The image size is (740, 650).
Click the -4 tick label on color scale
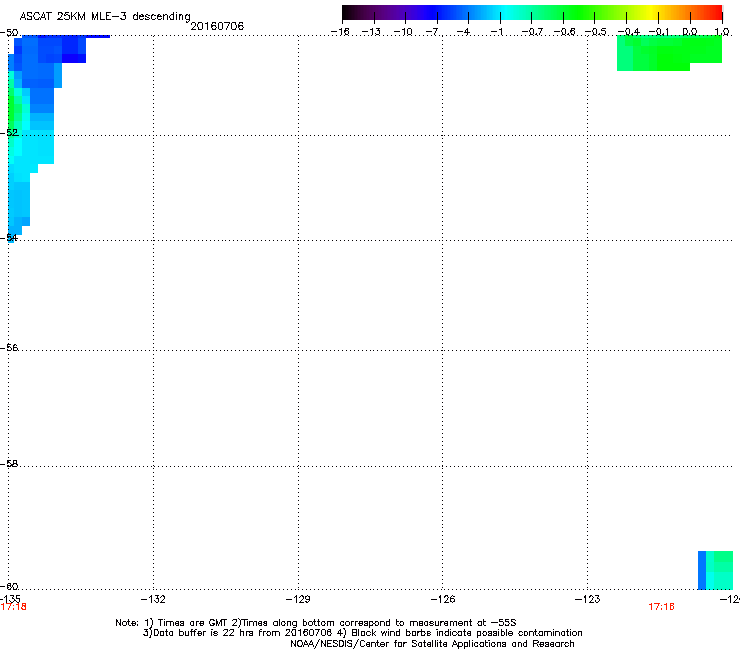pyautogui.click(x=463, y=32)
